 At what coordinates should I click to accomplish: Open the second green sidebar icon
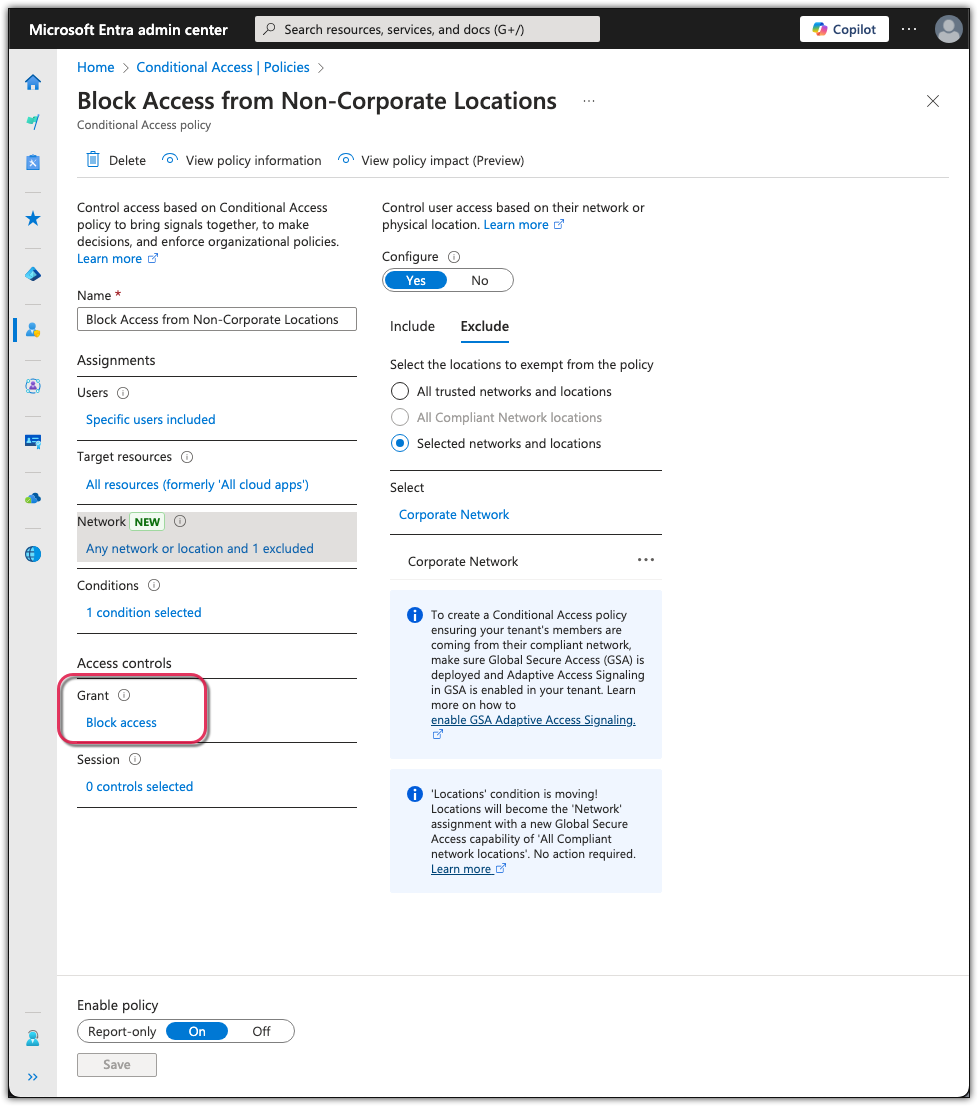coord(32,122)
